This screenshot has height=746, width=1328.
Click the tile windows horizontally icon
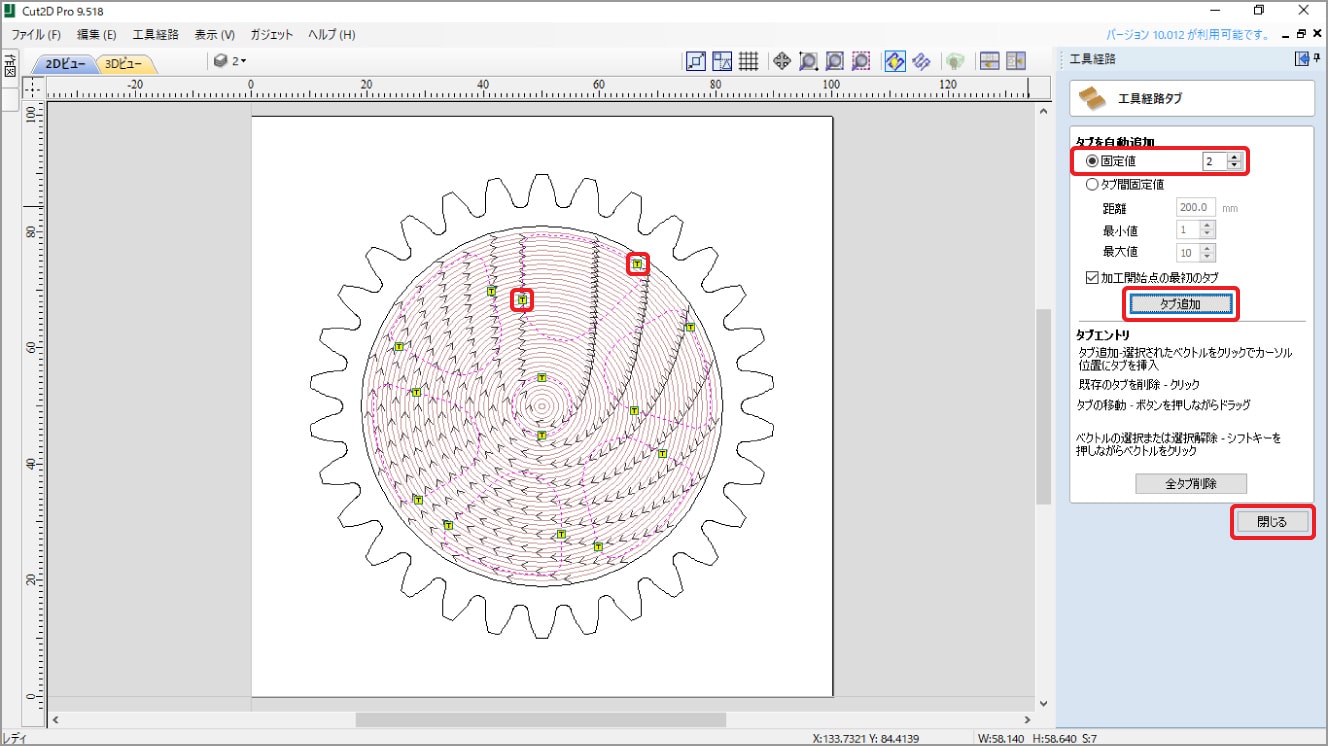click(x=990, y=61)
